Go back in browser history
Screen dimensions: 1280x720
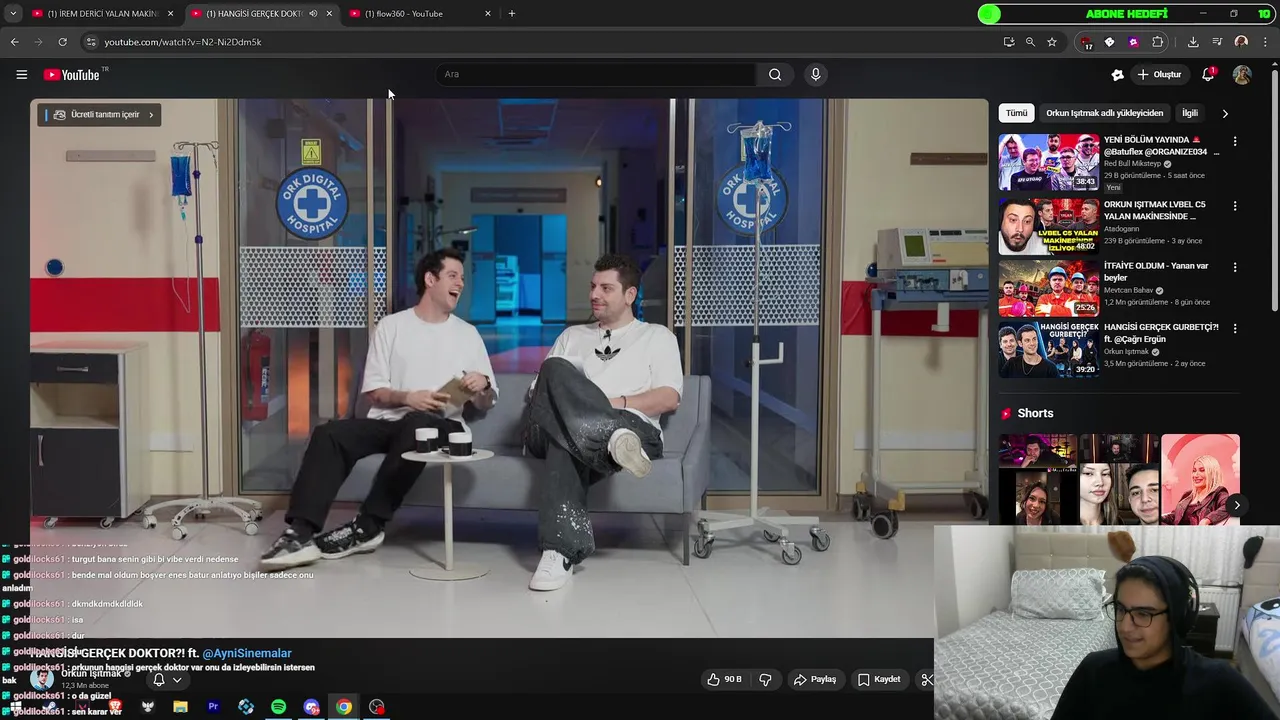(14, 42)
